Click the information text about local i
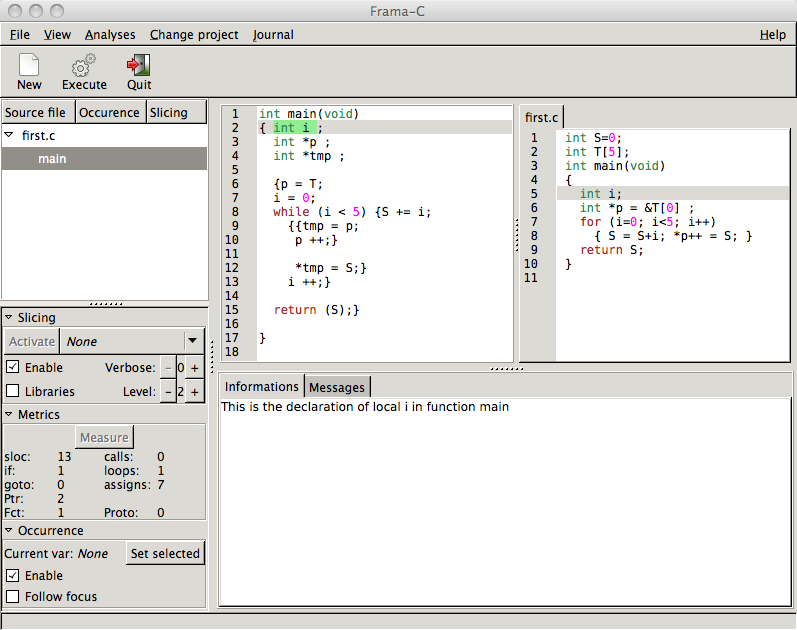The width and height of the screenshot is (797, 630). pos(365,407)
